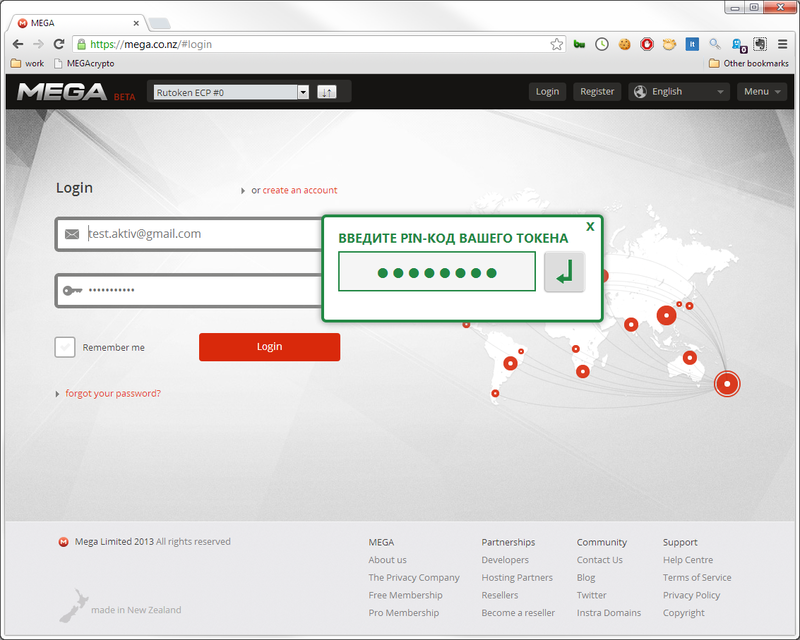Focus the email address input field
The image size is (800, 640).
point(189,234)
